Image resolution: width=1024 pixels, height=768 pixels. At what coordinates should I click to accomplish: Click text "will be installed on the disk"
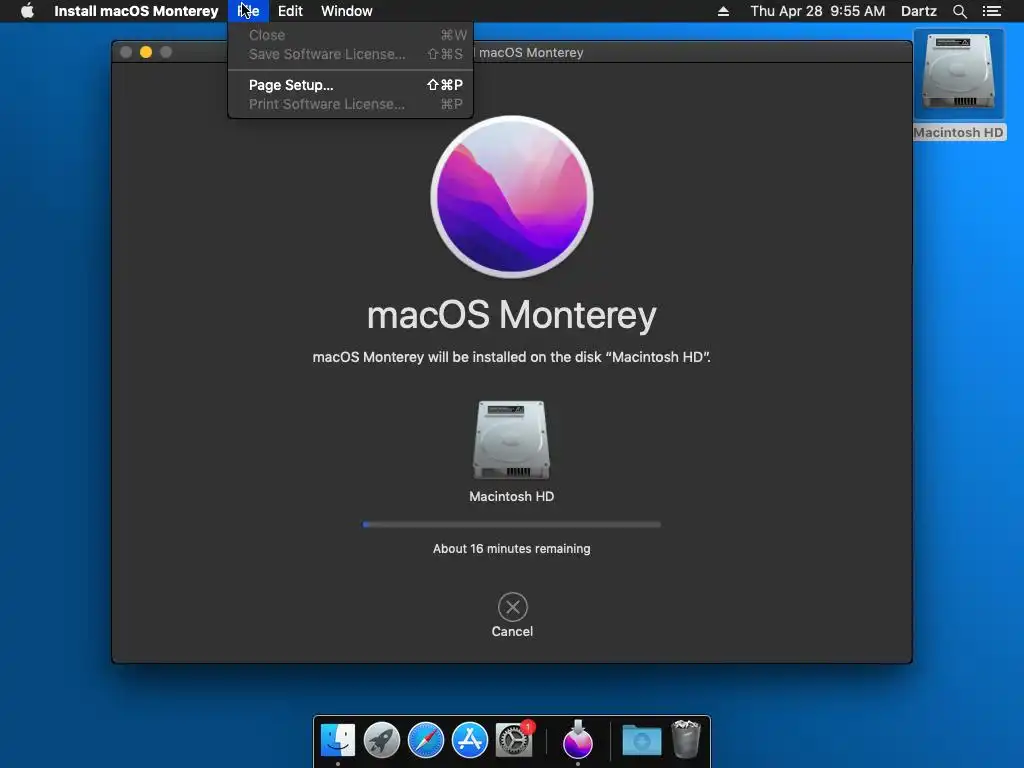point(515,357)
